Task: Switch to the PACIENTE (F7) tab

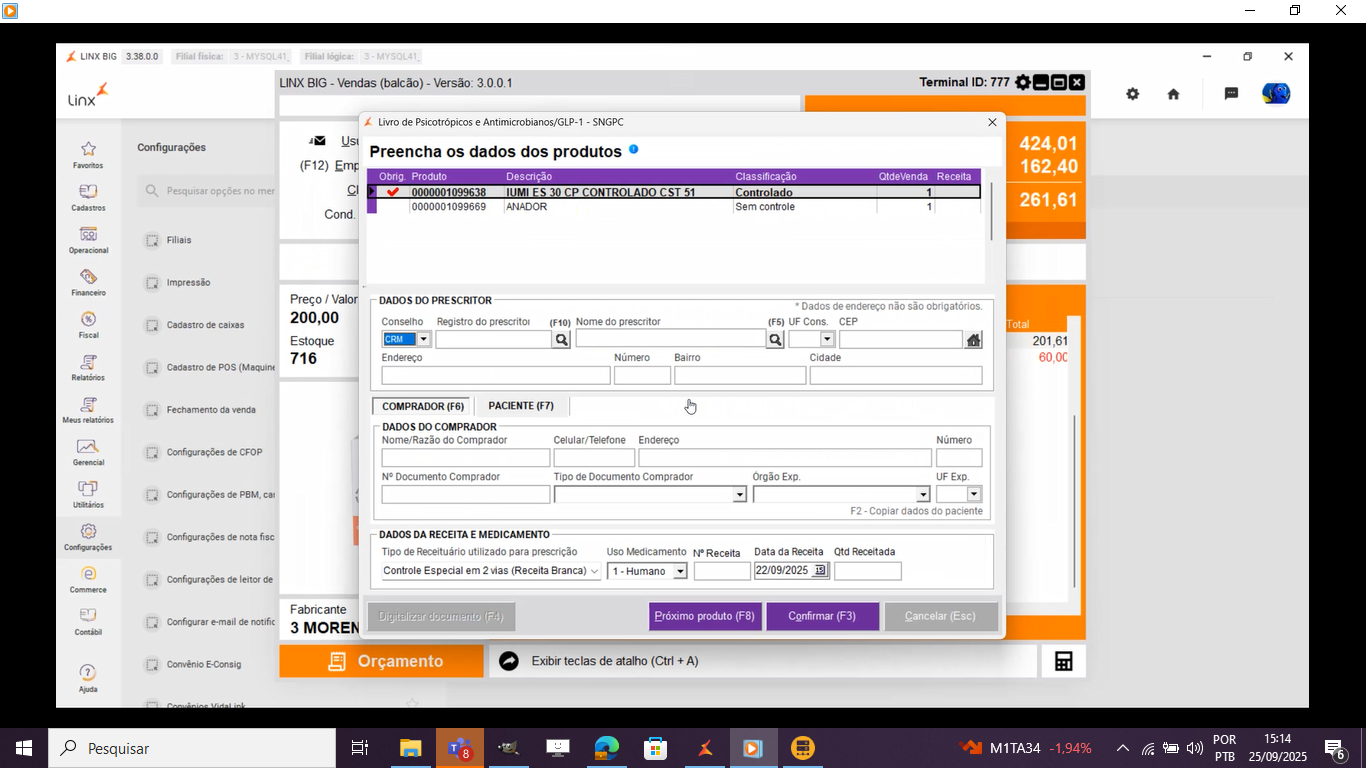Action: click(521, 406)
